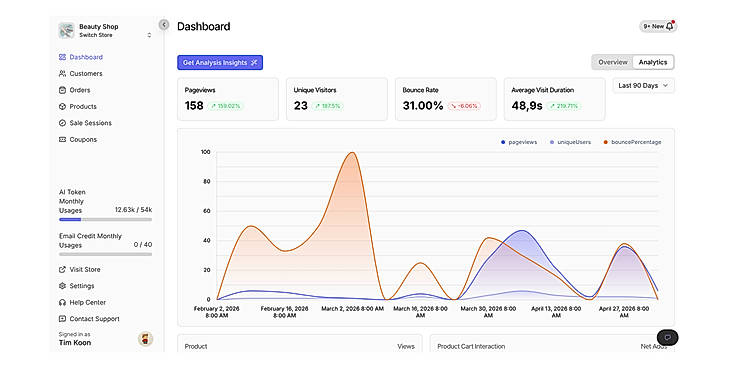Screen dimensions: 736x368
Task: Click the Pageviews 158 stat card
Action: pyautogui.click(x=228, y=99)
